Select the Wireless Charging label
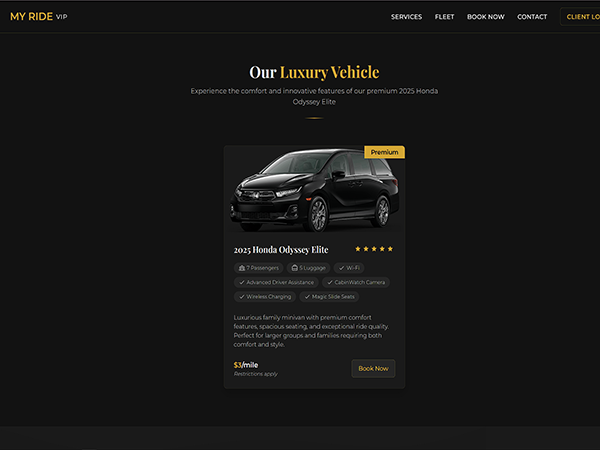600x450 pixels. click(x=269, y=297)
